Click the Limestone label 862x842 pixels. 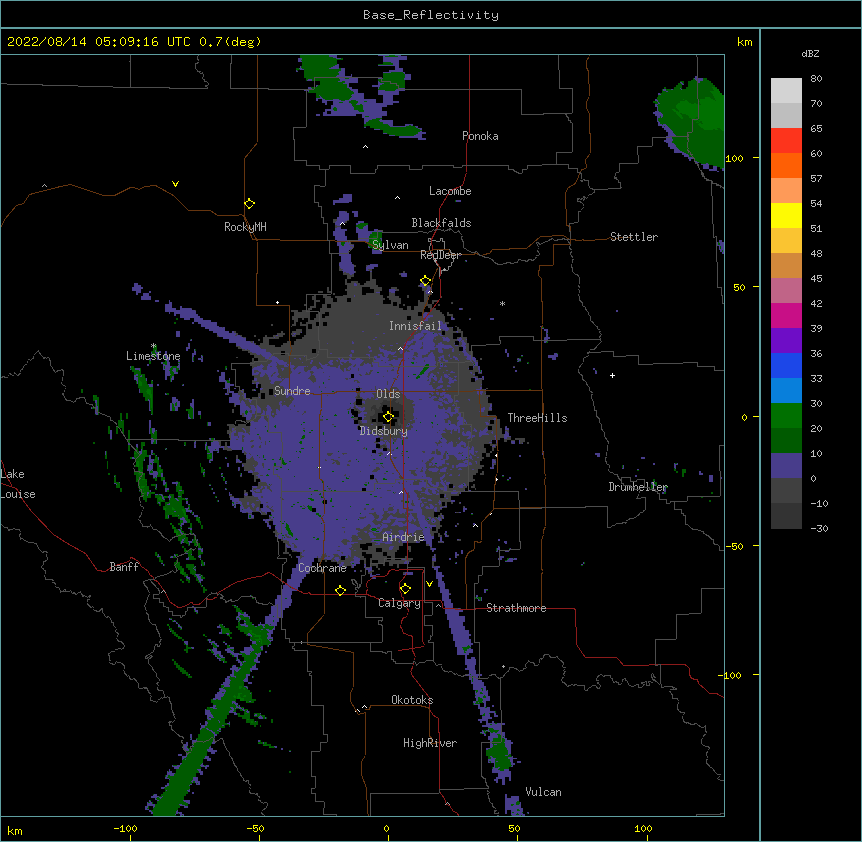pyautogui.click(x=153, y=356)
